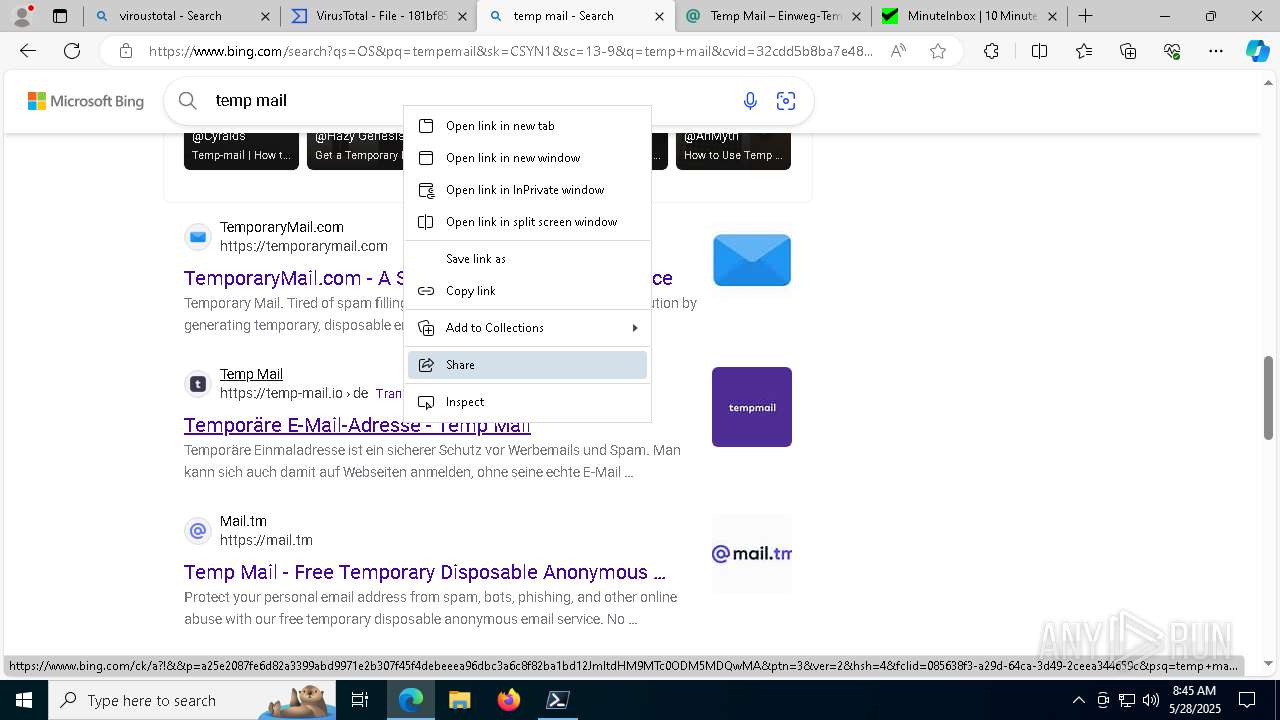1280x720 pixels.
Task: Open the blue envelope thumbnail
Action: click(752, 260)
